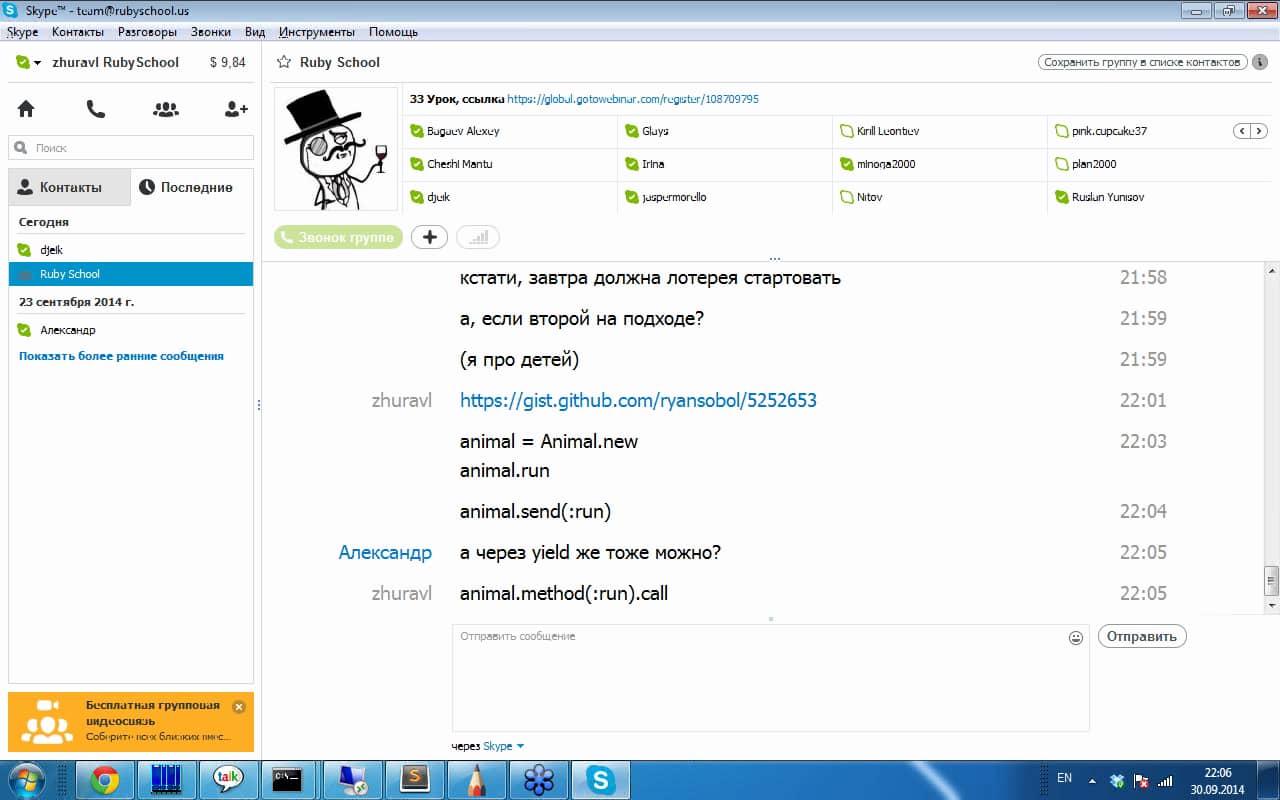Click the search contacts field
Screen dimensions: 1280x800
click(x=131, y=148)
